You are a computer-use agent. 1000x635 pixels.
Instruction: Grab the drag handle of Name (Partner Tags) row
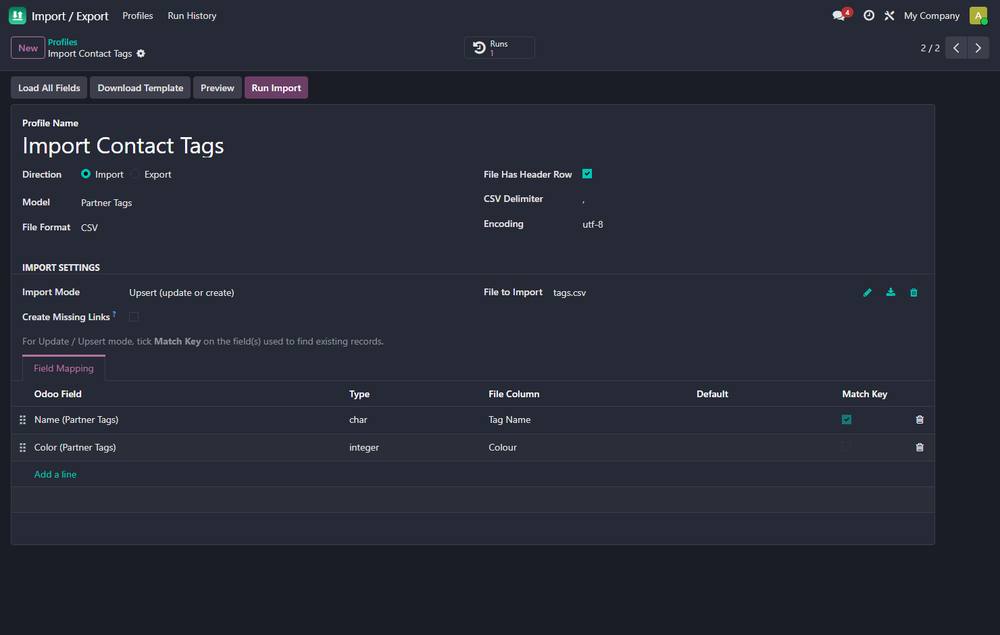[22, 420]
